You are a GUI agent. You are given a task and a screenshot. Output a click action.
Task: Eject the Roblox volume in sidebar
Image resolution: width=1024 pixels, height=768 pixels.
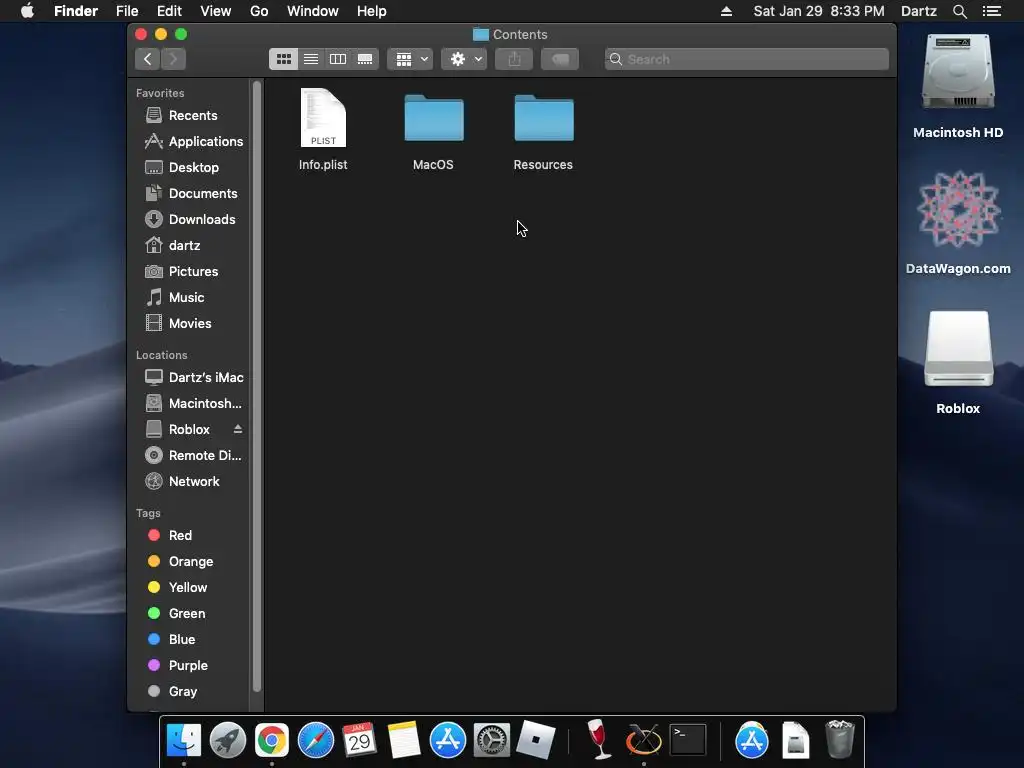pyautogui.click(x=238, y=429)
